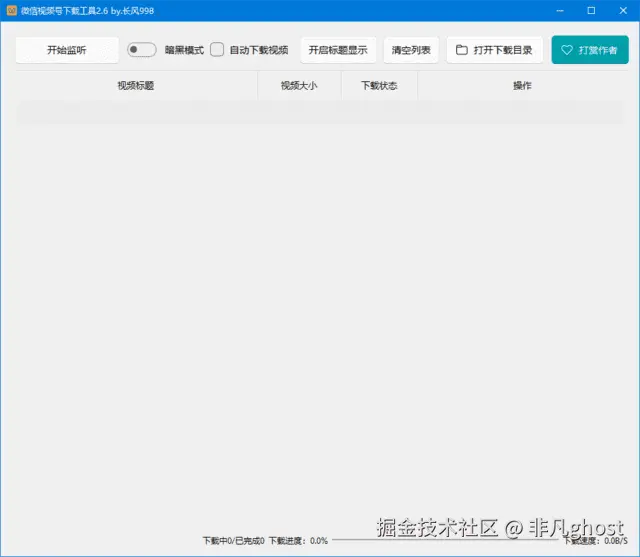Click the app icon in title bar
This screenshot has height=557, width=640.
(x=11, y=10)
